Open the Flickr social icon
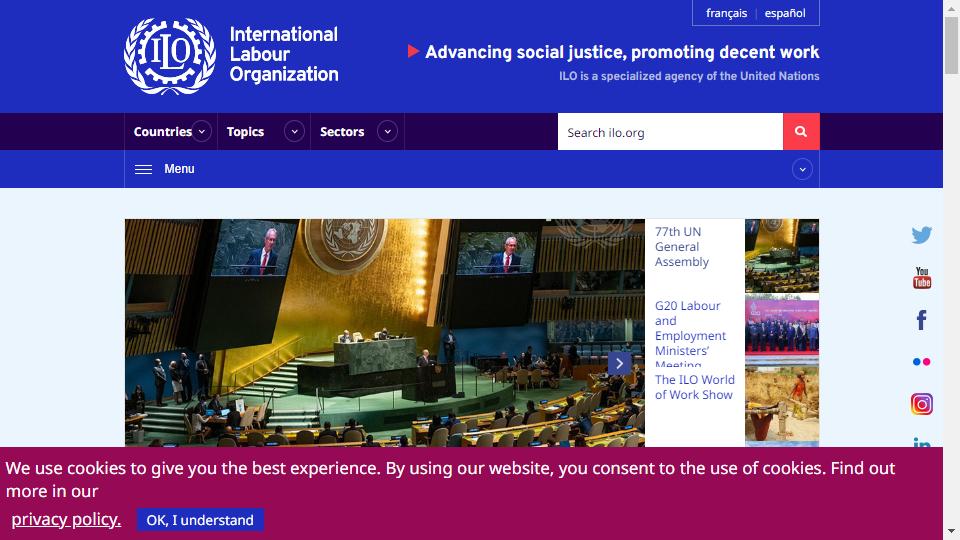Image resolution: width=960 pixels, height=540 pixels. pos(921,362)
